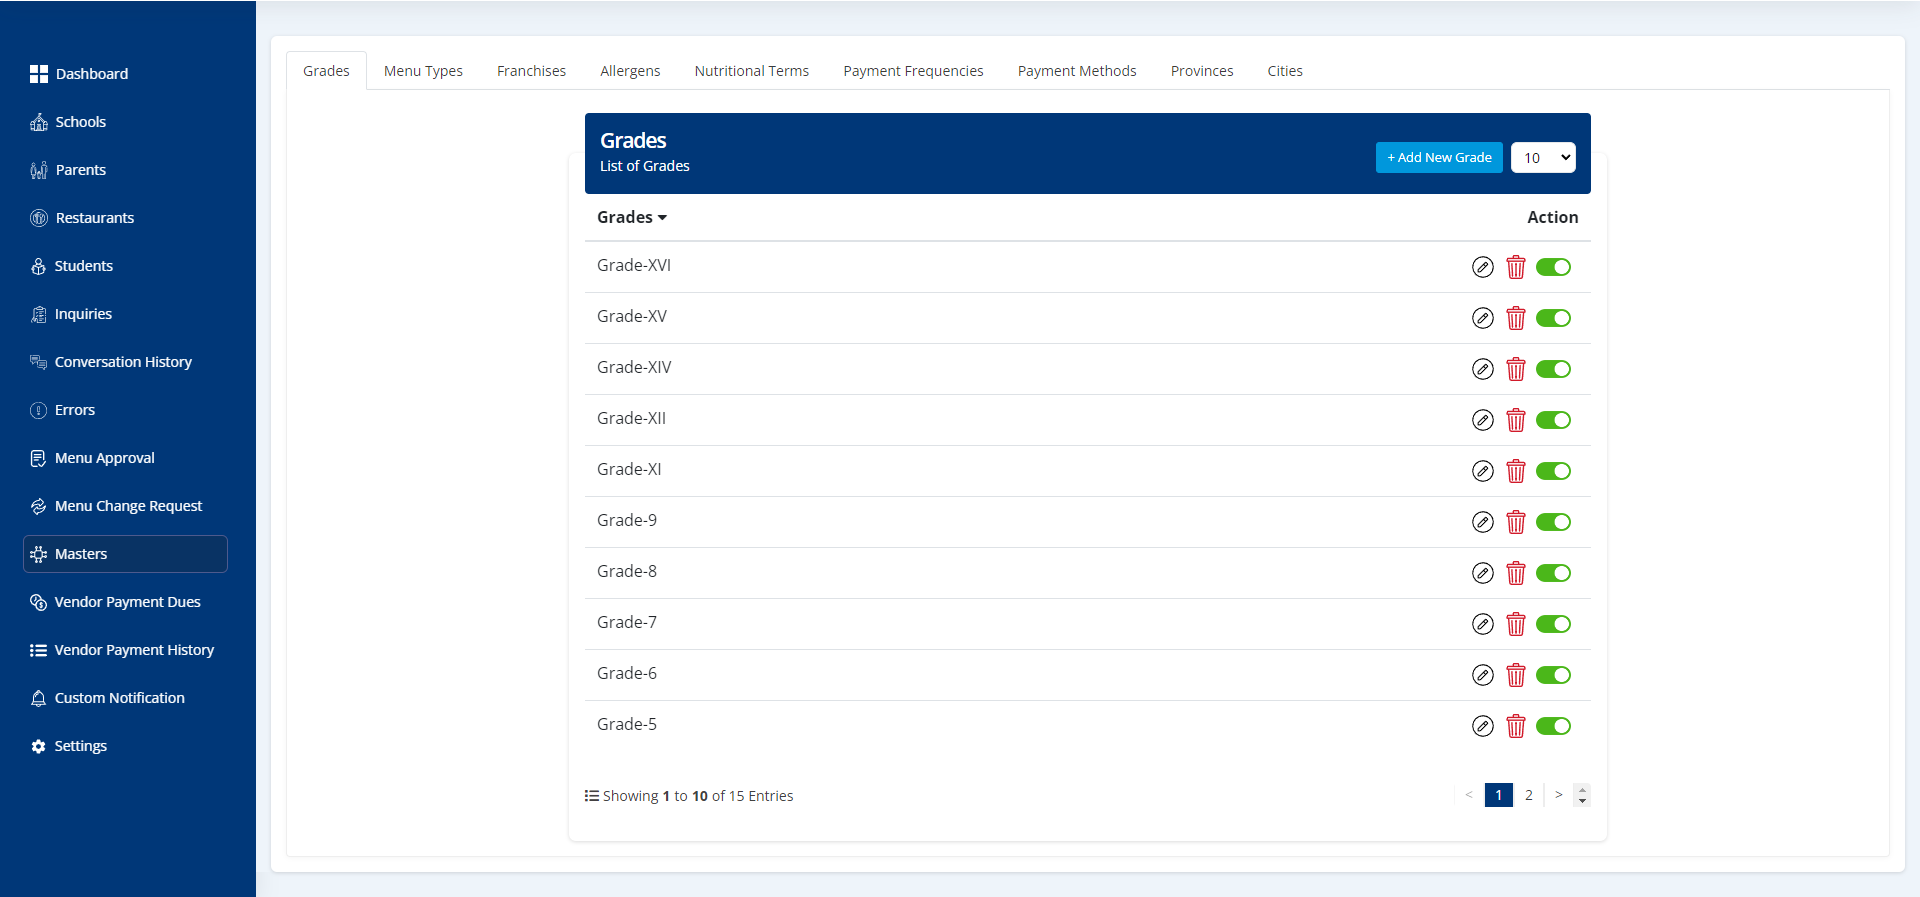
Task: Click the Restaurants icon in sidebar
Action: click(39, 218)
